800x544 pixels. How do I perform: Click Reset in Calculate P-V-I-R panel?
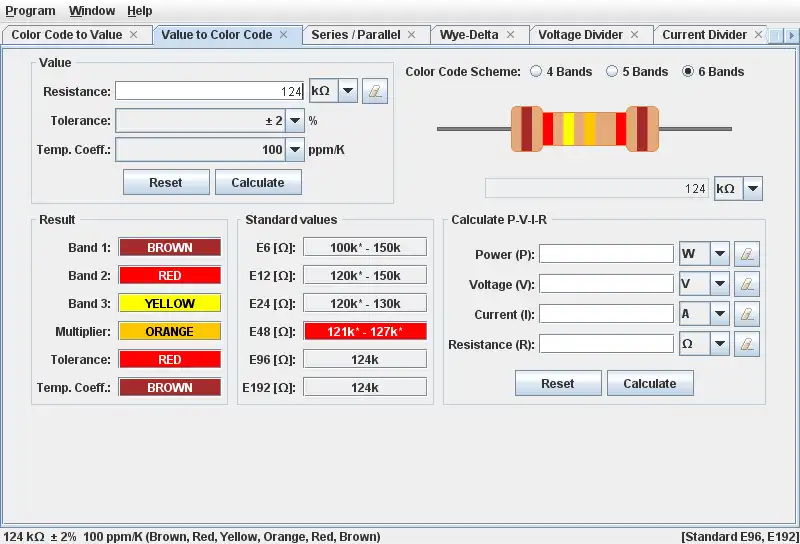558,384
